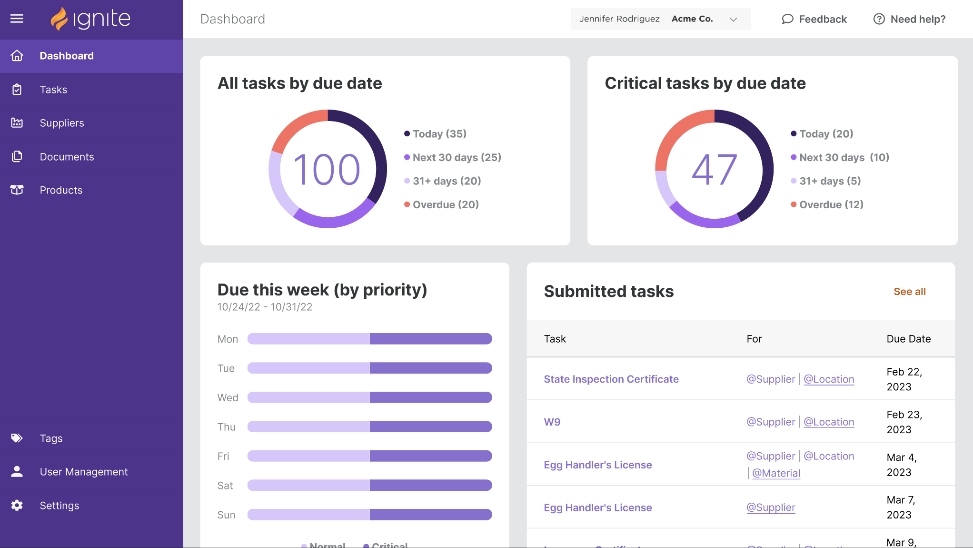Click the Dashboard home icon
Image resolution: width=973 pixels, height=548 pixels.
coord(17,56)
